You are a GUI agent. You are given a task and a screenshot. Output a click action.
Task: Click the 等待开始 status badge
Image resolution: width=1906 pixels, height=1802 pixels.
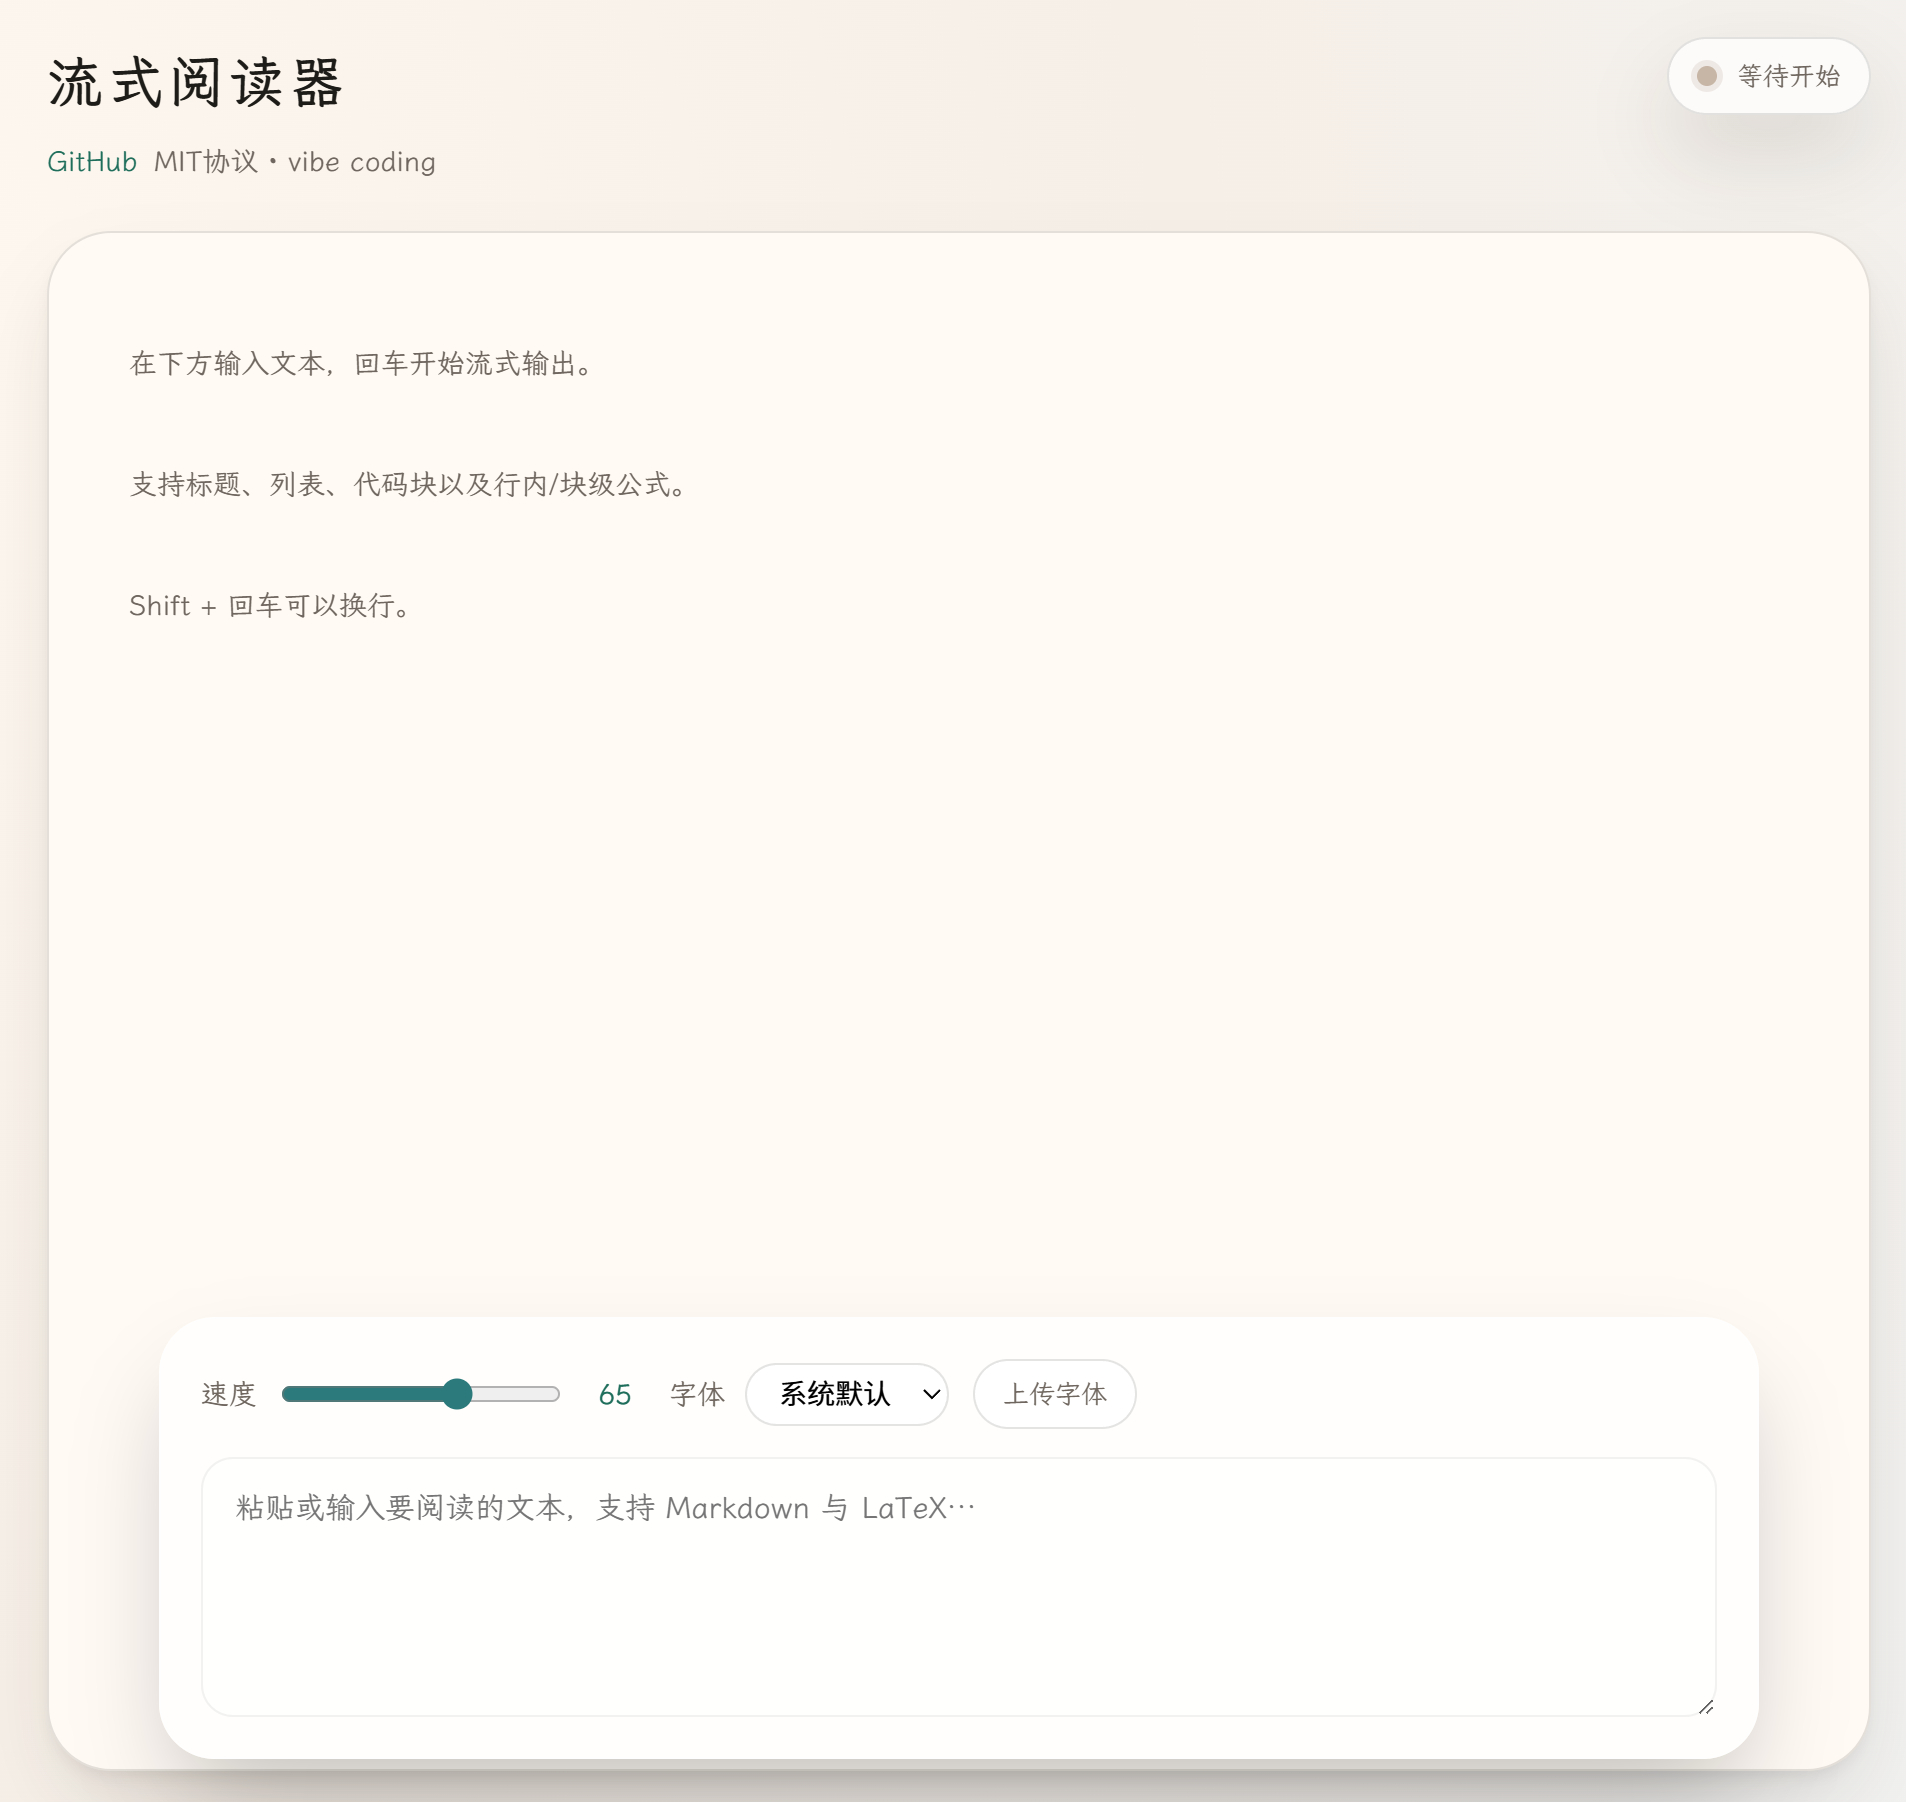click(x=1770, y=75)
